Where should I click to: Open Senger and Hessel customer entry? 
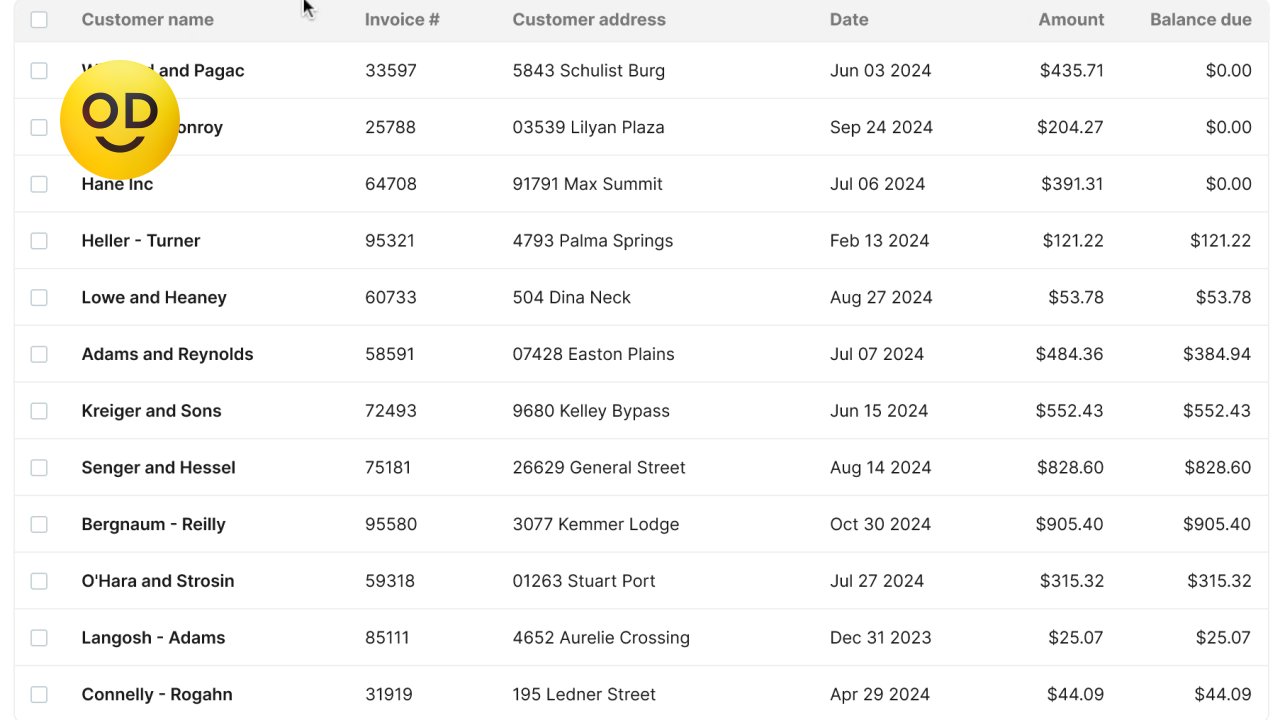pos(158,468)
